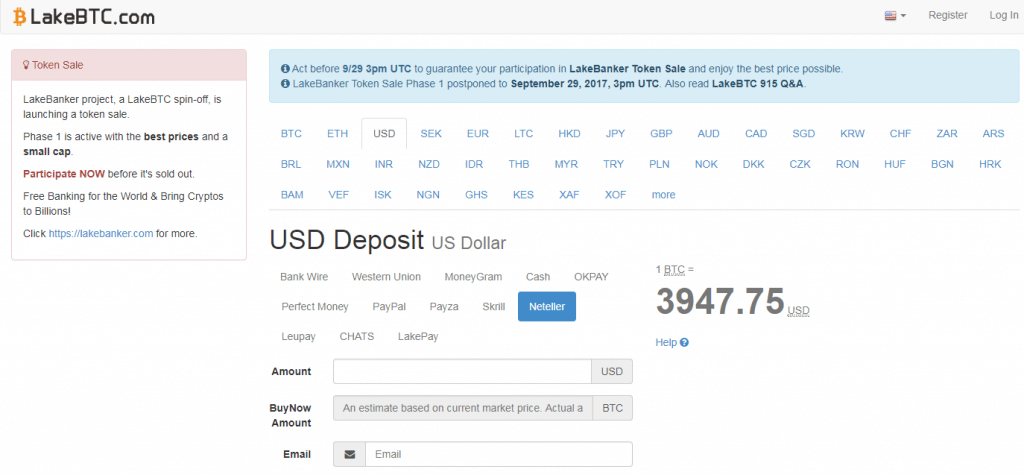
Task: Switch to the SEK currency tab
Action: [431, 133]
